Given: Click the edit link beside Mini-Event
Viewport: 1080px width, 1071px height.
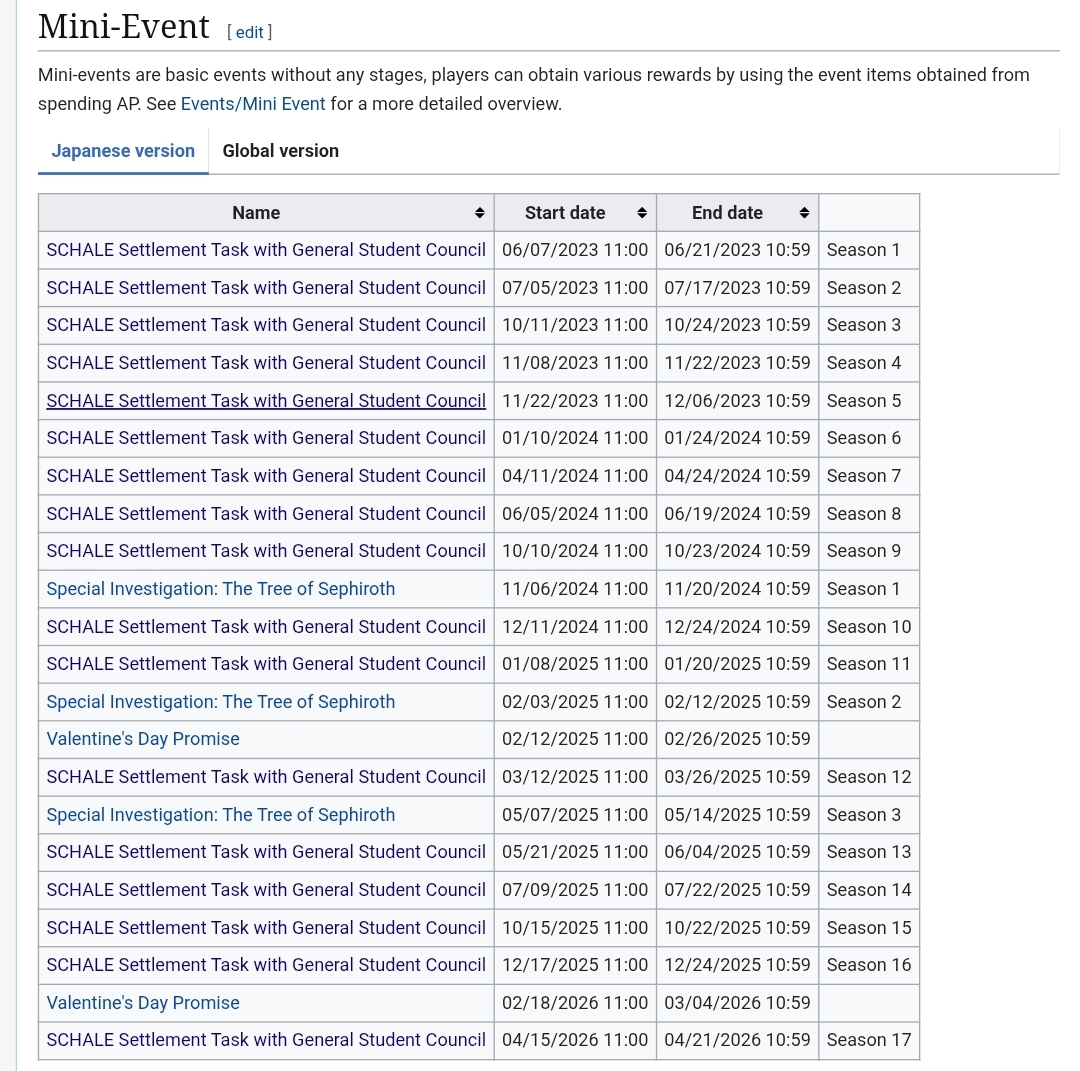Looking at the screenshot, I should 249,32.
